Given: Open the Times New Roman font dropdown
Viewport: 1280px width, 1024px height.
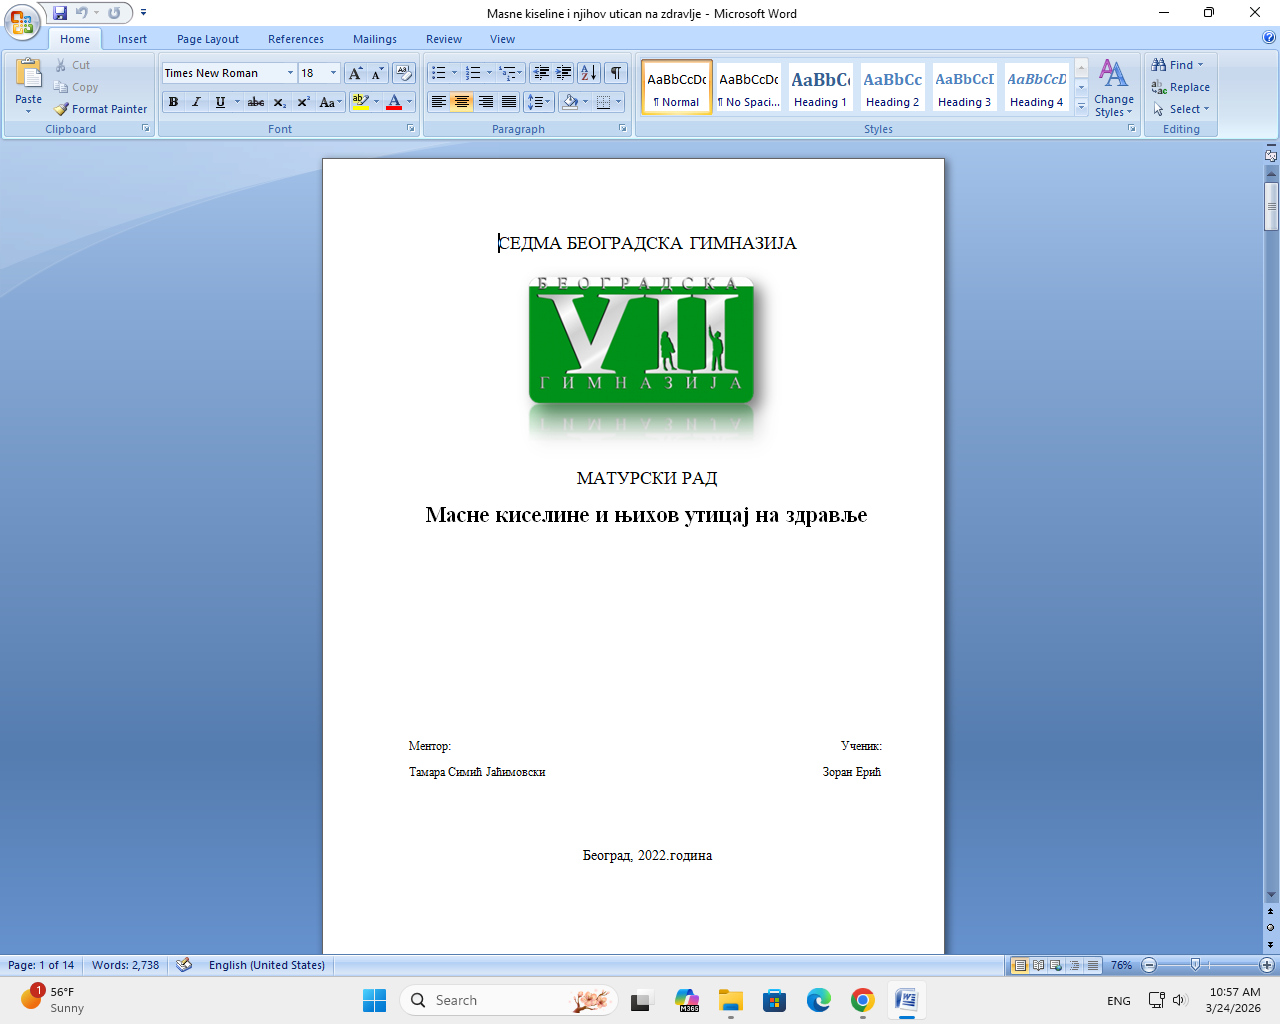Looking at the screenshot, I should pos(290,73).
